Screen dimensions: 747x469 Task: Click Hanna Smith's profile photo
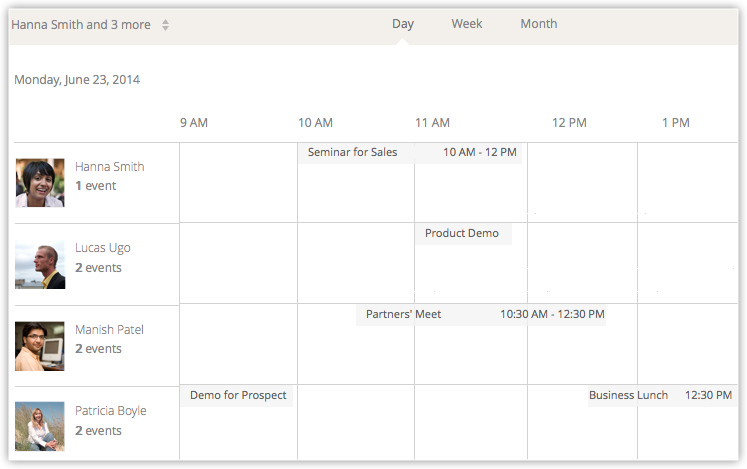coord(40,183)
